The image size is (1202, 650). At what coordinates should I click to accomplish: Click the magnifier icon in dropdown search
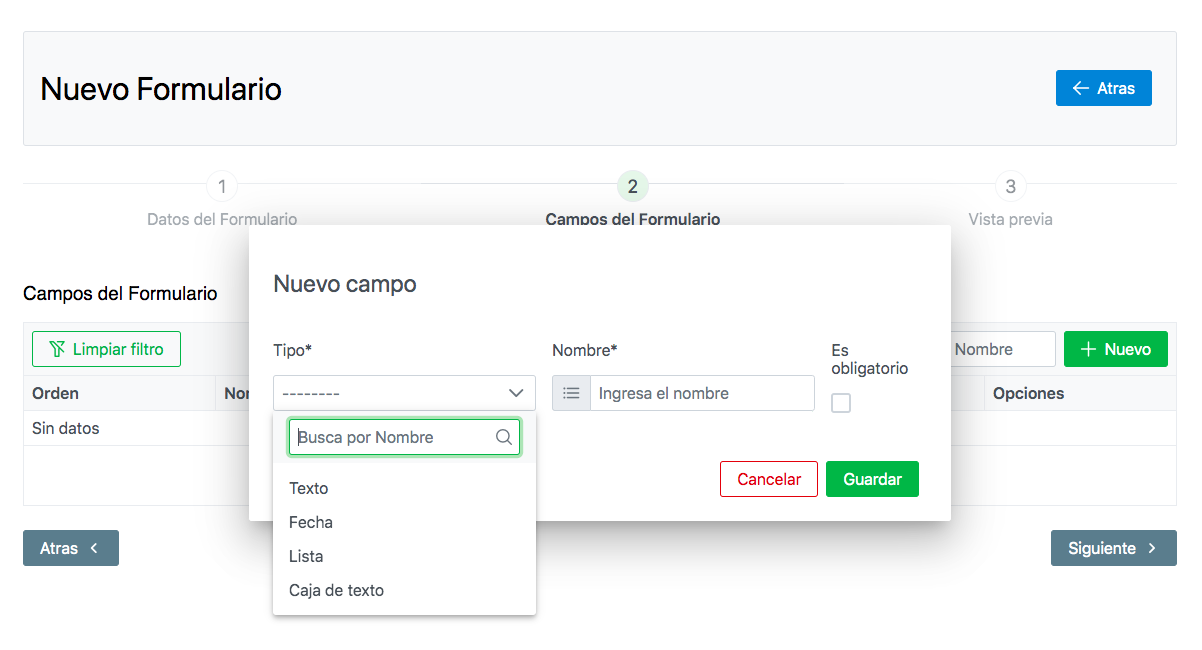[504, 437]
